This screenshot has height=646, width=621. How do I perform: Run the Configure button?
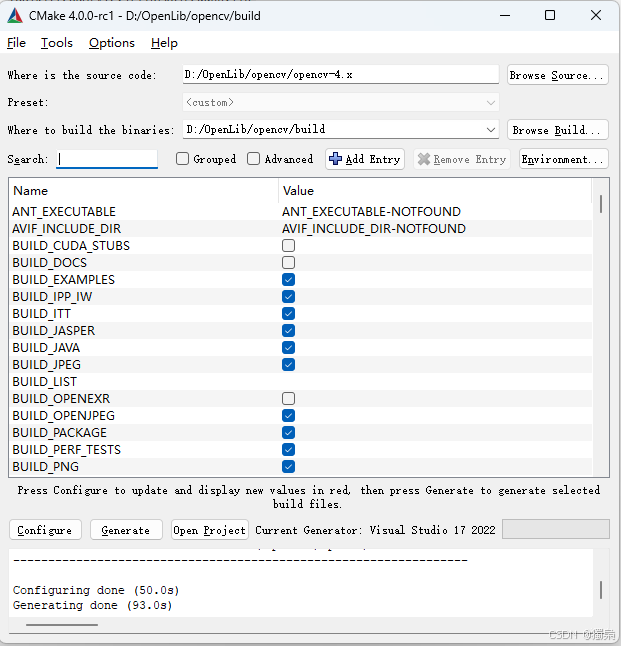(45, 530)
